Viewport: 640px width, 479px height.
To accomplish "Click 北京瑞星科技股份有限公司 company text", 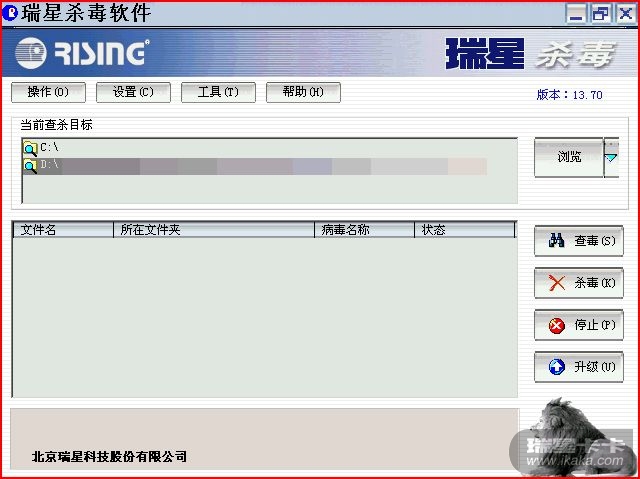I will click(x=109, y=456).
